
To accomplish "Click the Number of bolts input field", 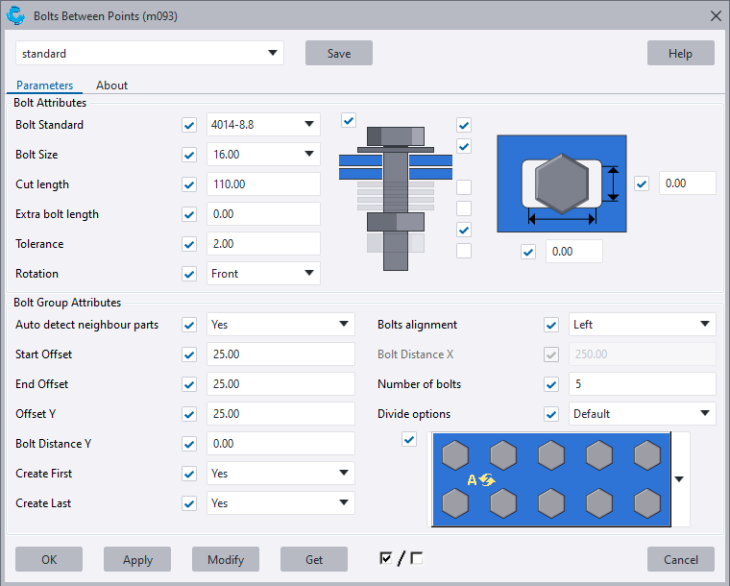I will [642, 384].
